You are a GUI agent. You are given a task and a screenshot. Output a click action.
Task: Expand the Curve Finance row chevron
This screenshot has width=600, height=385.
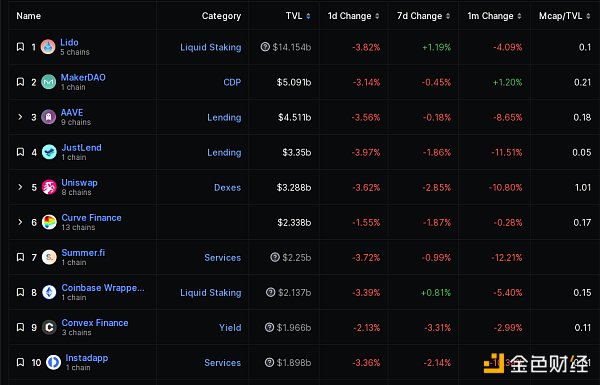20,222
